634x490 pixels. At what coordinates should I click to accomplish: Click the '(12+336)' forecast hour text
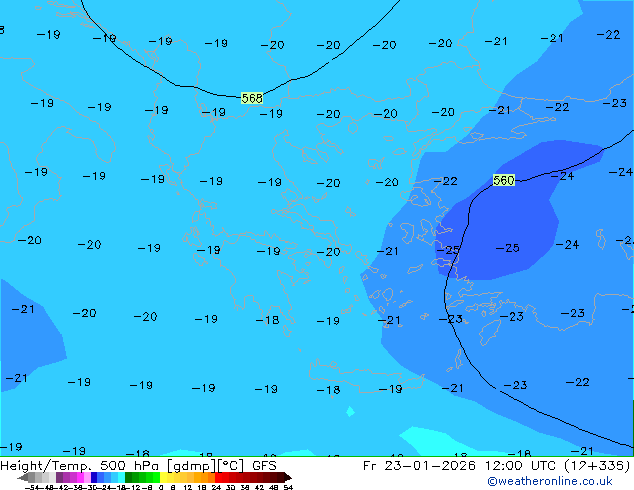point(597,466)
